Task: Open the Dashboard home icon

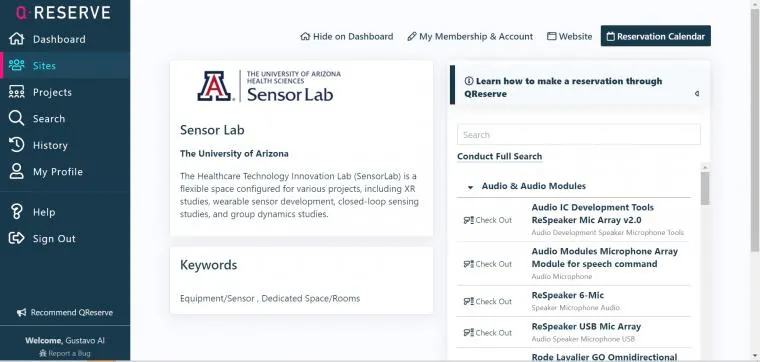Action: point(16,39)
